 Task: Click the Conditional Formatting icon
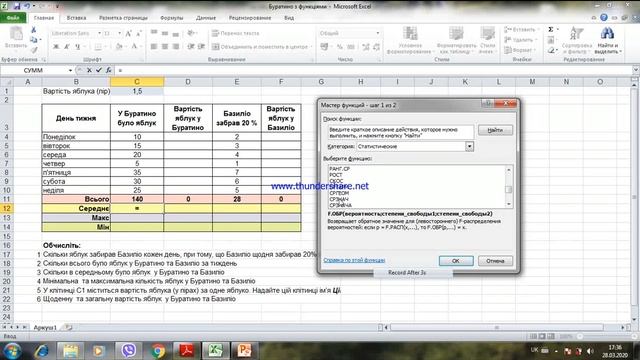coord(410,34)
